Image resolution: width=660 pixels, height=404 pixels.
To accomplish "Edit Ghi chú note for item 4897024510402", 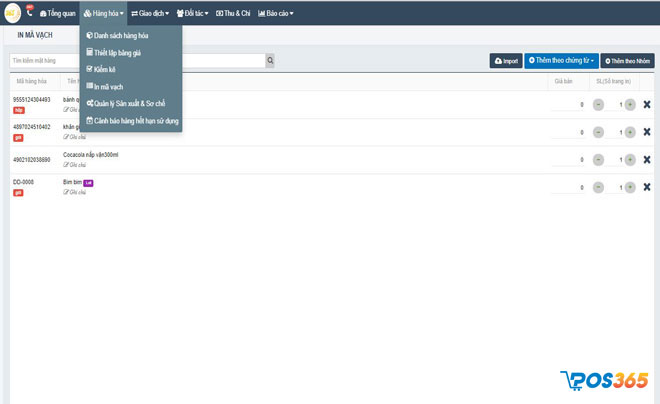I will click(x=75, y=137).
